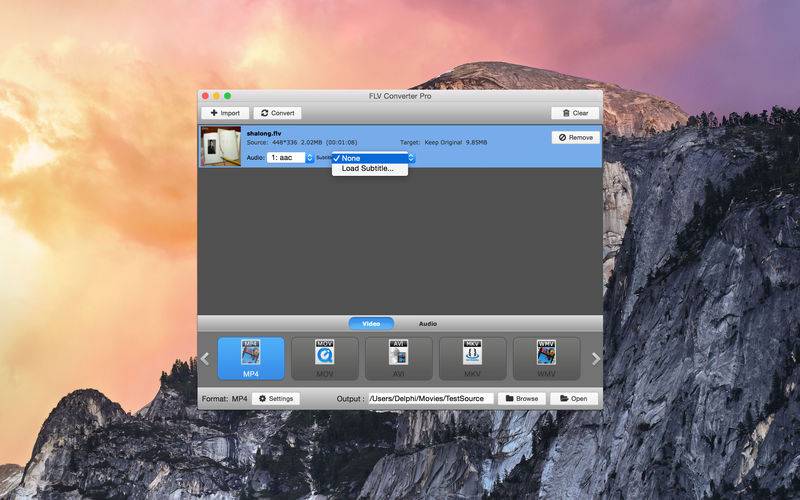Show previous formats with left arrow
Viewport: 800px width, 500px height.
click(205, 359)
